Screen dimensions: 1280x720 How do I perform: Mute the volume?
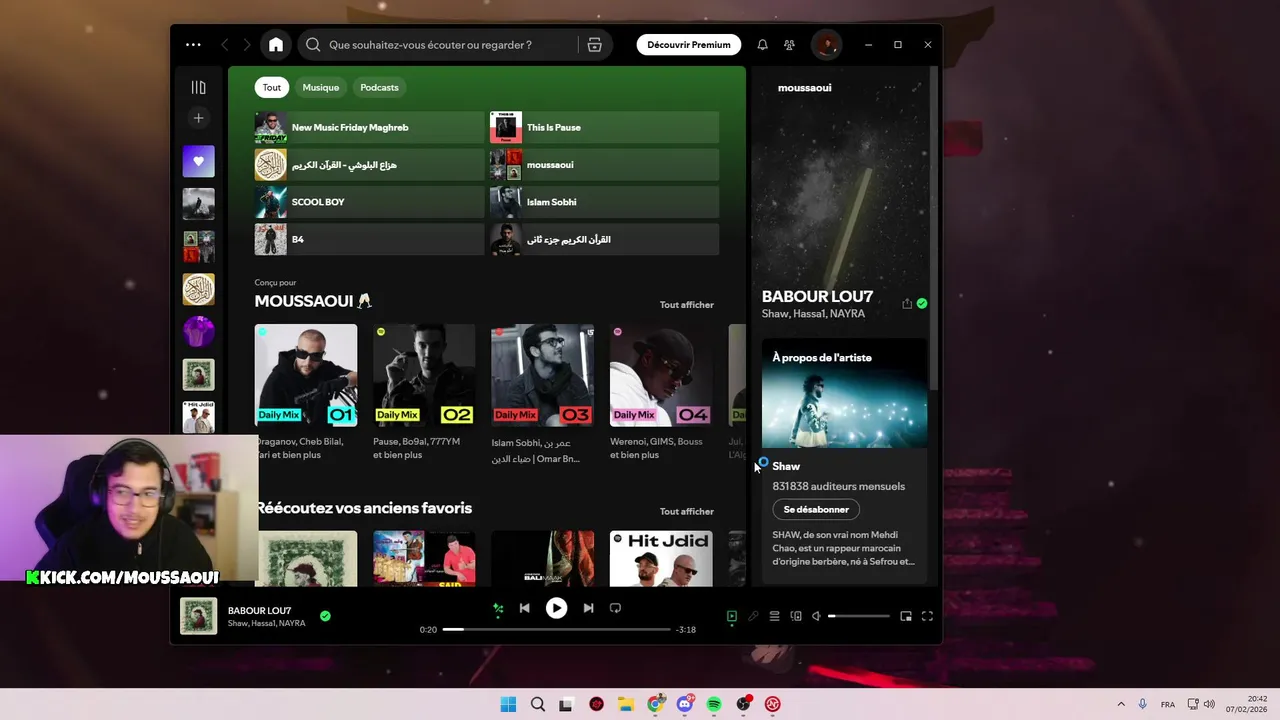(x=816, y=617)
